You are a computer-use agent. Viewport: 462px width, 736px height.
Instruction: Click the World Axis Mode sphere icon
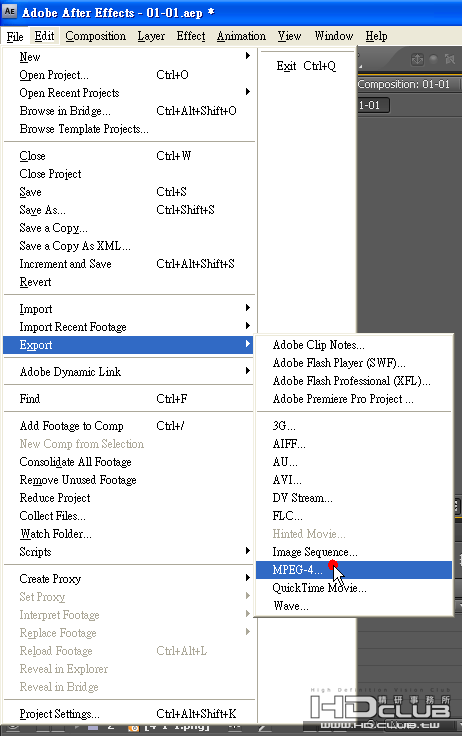[434, 59]
